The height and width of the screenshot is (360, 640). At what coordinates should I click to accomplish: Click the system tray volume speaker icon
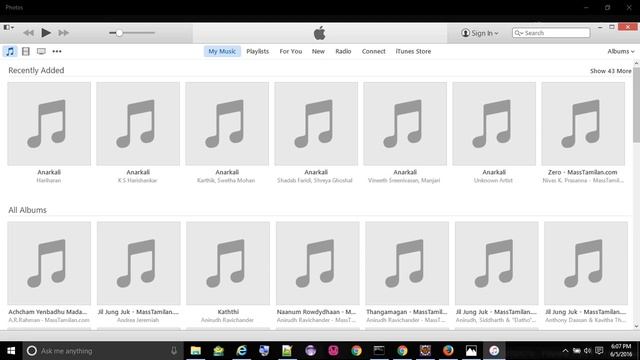pyautogui.click(x=587, y=351)
